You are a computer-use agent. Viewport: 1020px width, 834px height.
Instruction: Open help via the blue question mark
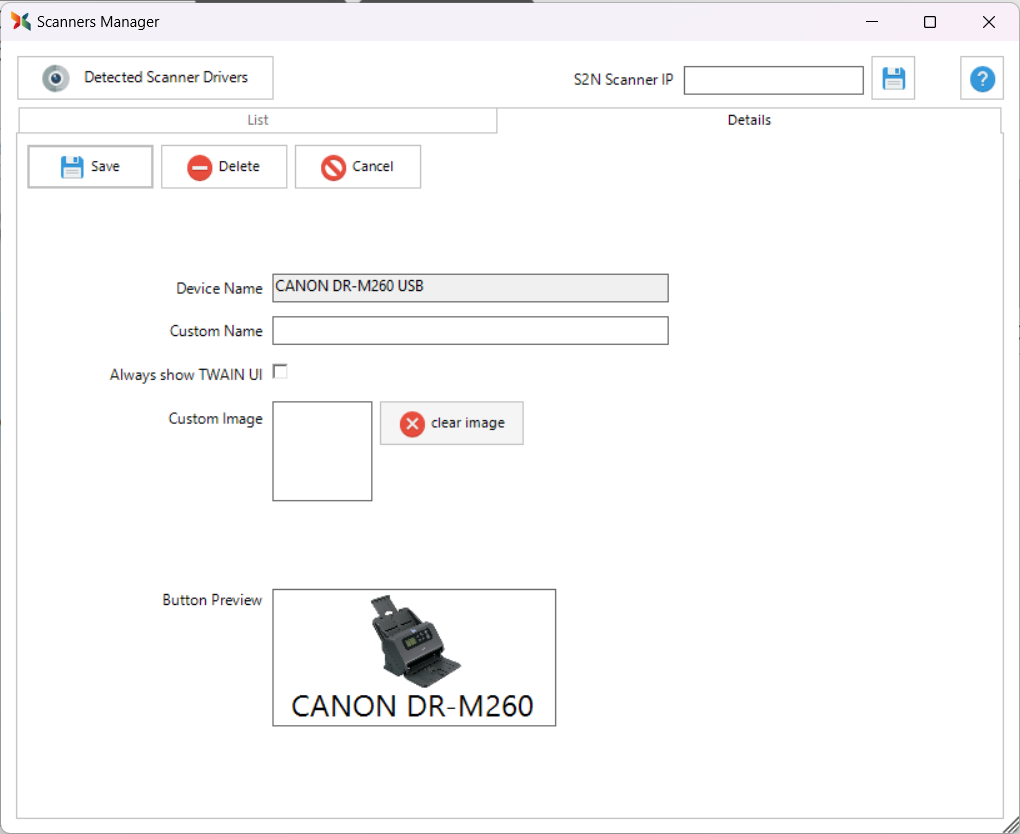981,78
